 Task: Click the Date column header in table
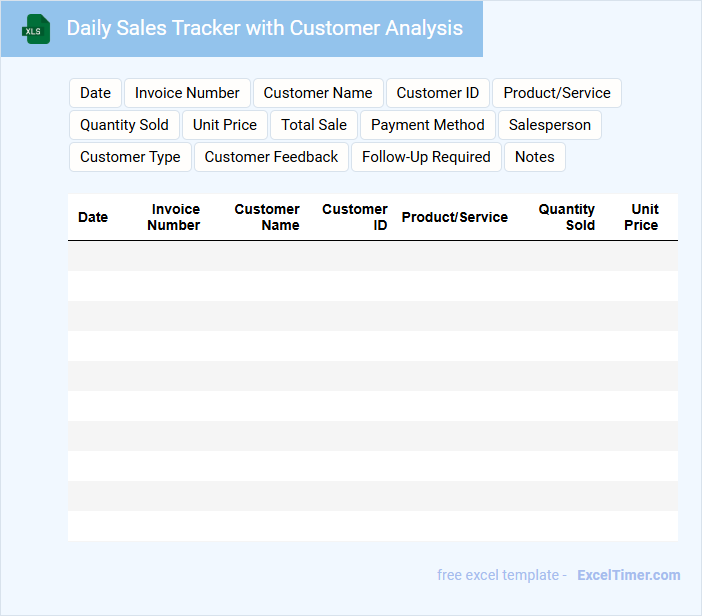(93, 217)
